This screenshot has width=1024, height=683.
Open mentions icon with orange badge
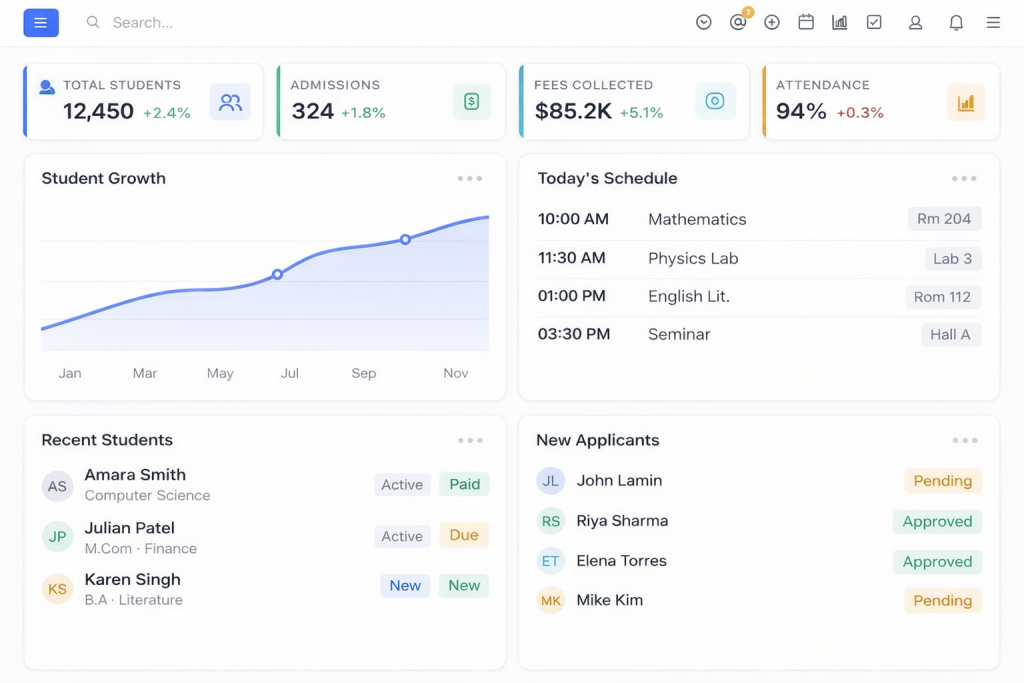click(739, 22)
